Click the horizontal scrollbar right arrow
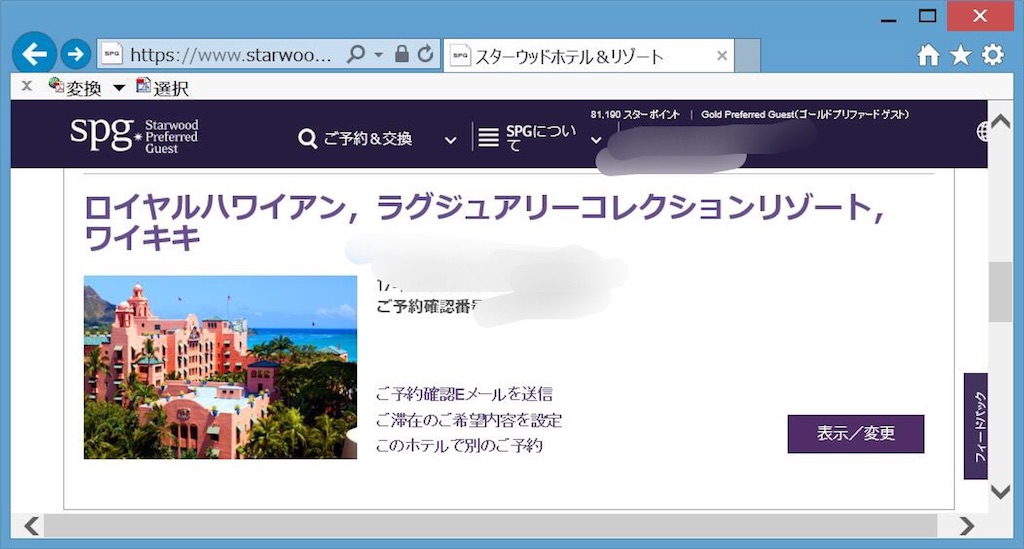The image size is (1024, 549). [966, 525]
